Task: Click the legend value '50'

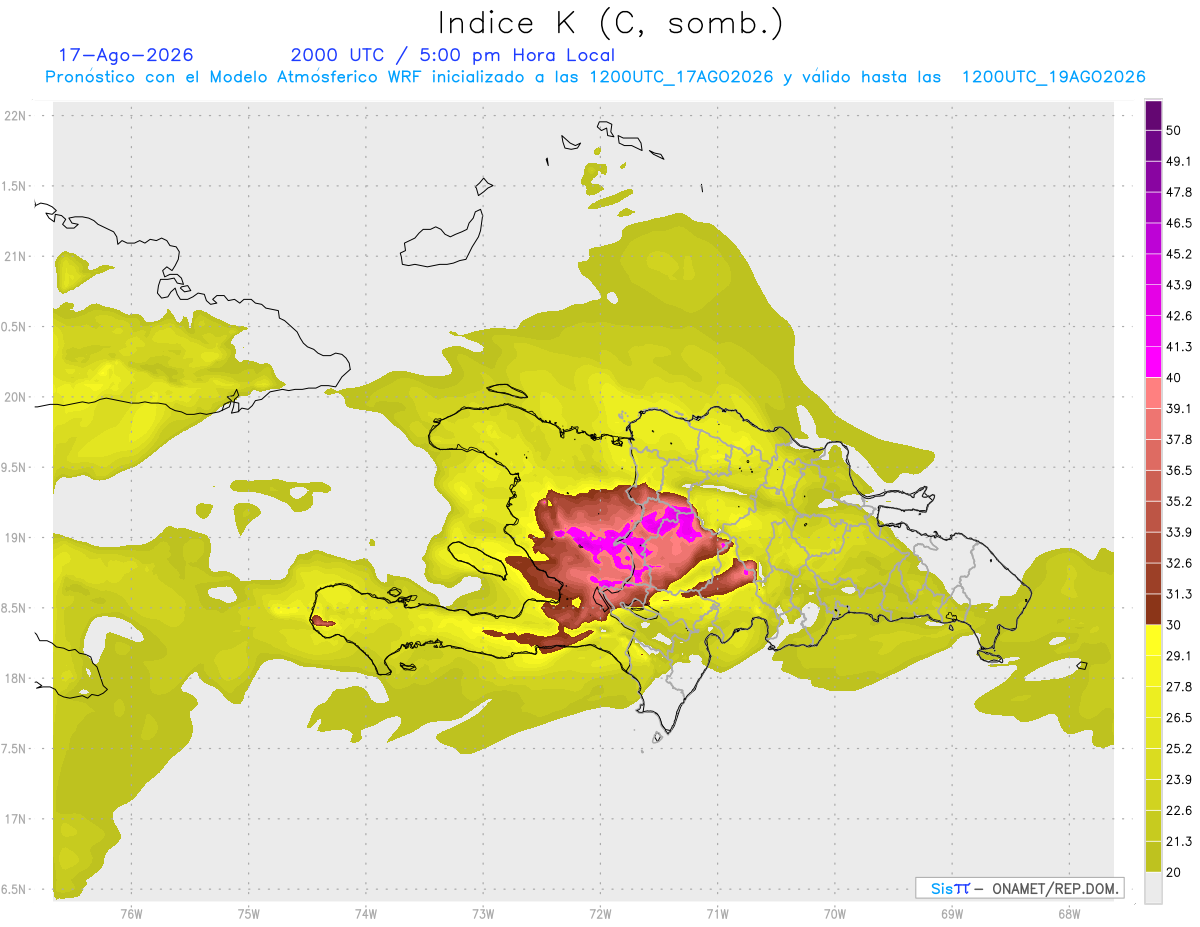Action: [x=1174, y=131]
